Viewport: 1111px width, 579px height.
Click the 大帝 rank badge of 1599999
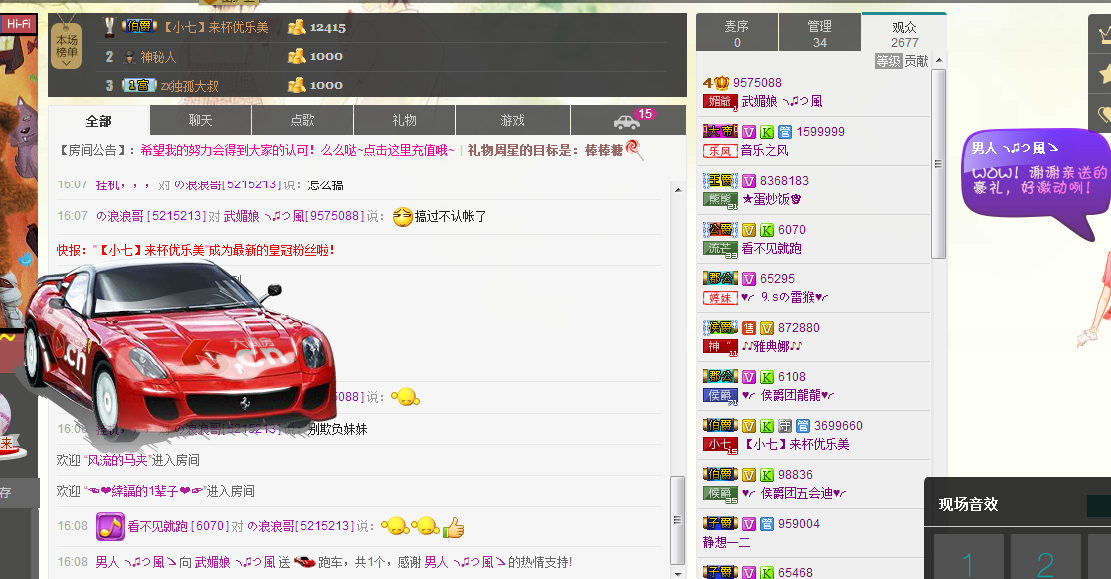coord(720,131)
